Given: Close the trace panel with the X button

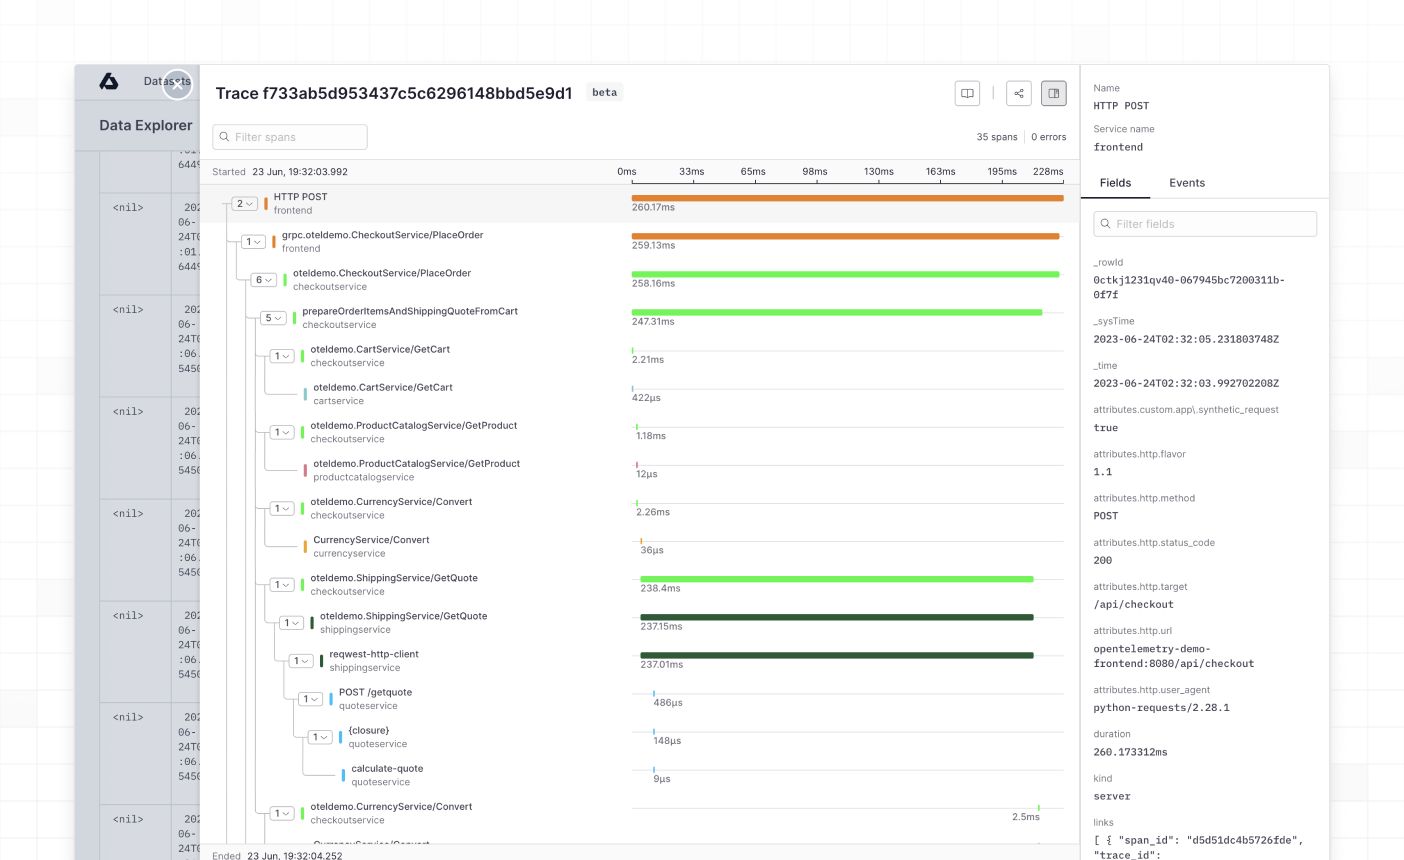Looking at the screenshot, I should pos(177,85).
